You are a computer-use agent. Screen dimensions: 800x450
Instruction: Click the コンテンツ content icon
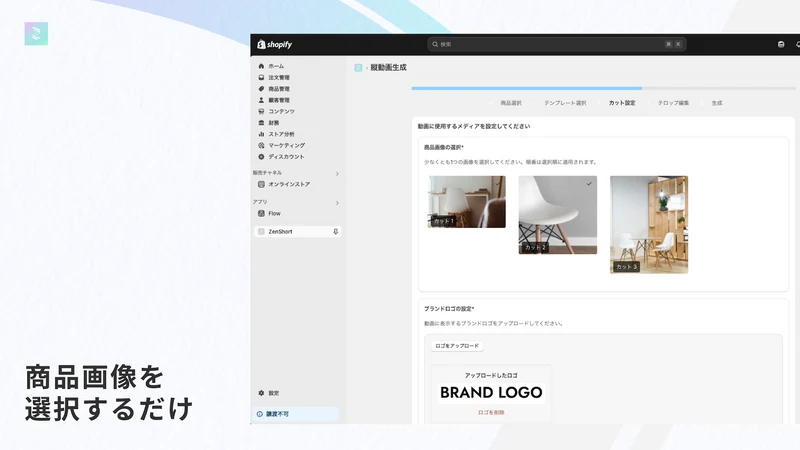click(261, 111)
